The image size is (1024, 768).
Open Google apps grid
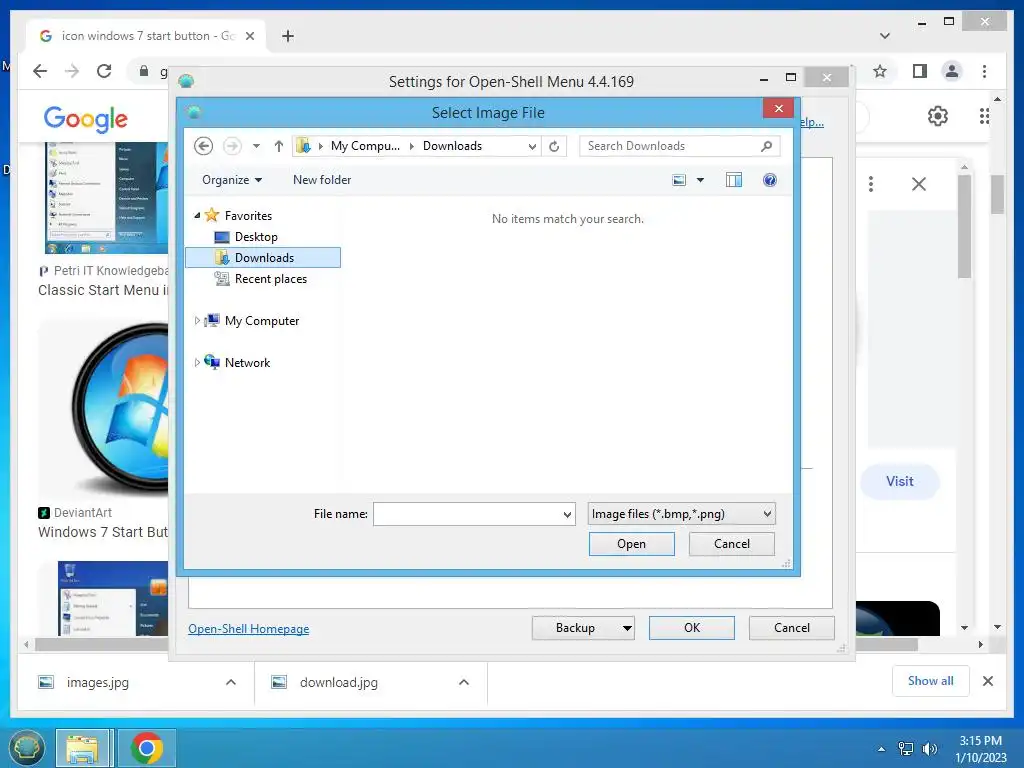(984, 116)
